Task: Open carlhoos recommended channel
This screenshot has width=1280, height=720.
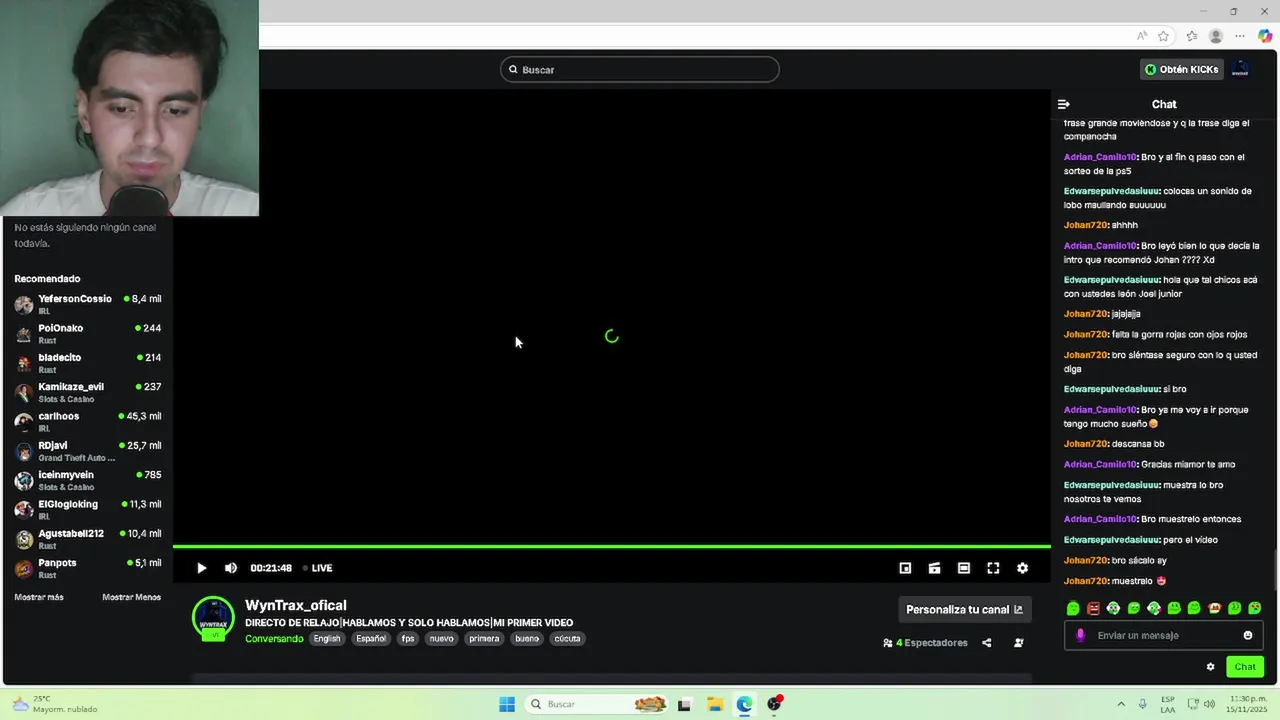Action: [x=88, y=421]
